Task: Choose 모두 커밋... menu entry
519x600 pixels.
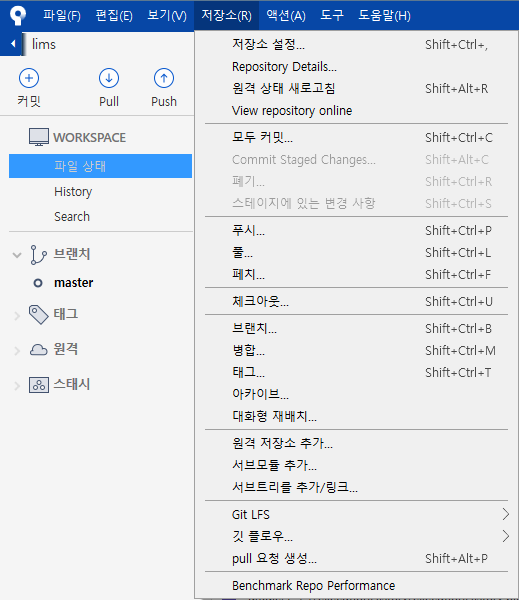Action: (356, 137)
